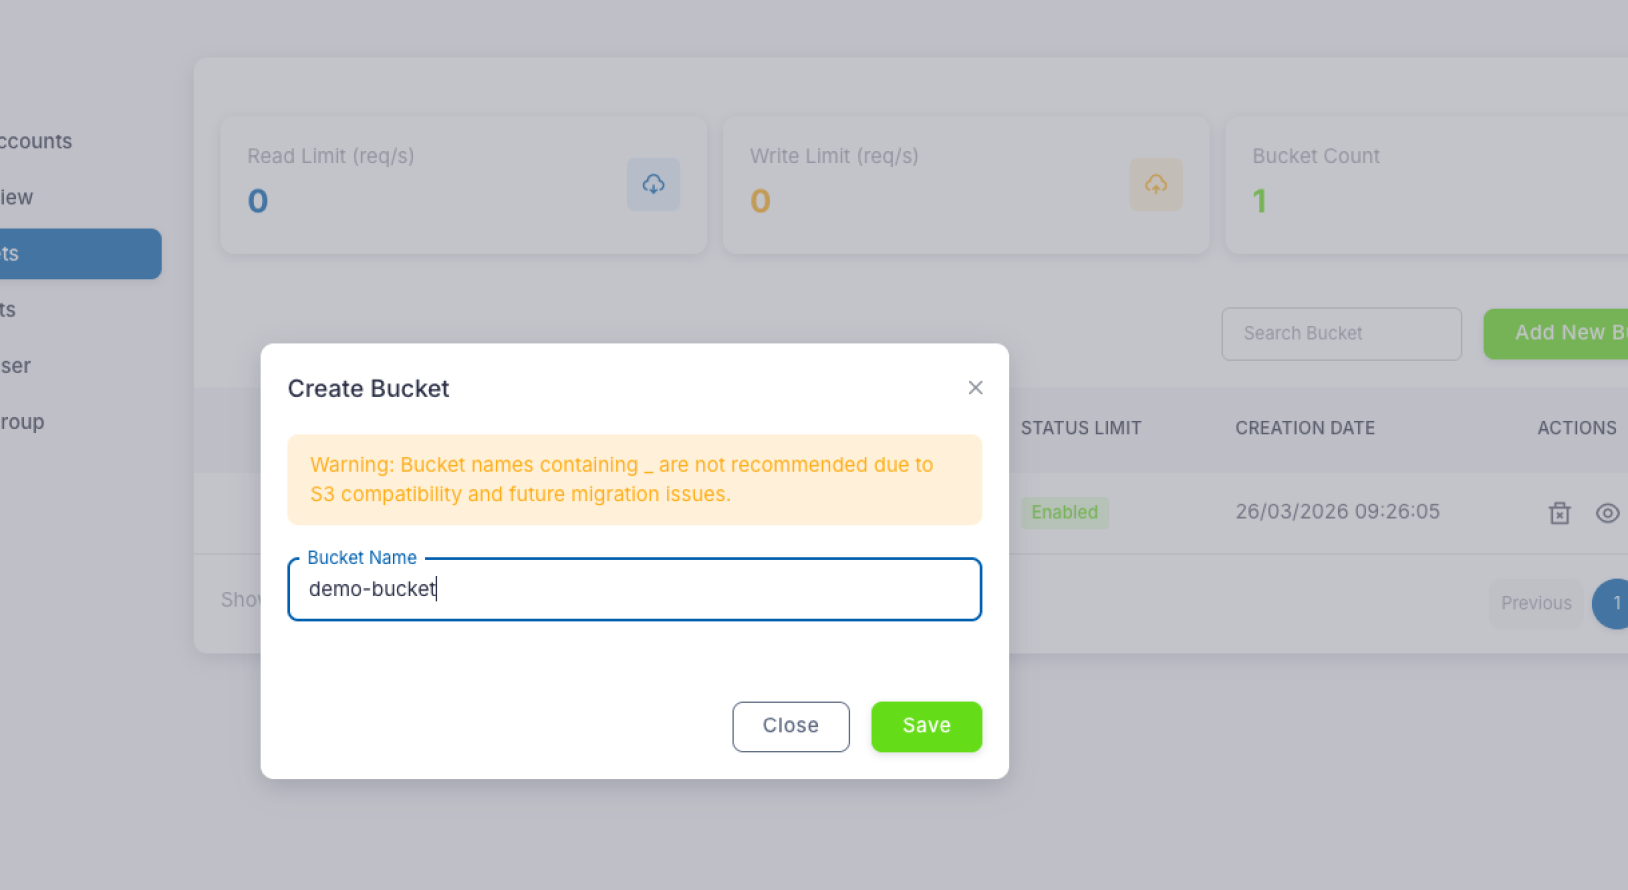Click the underscore warning banner text

tap(621, 479)
